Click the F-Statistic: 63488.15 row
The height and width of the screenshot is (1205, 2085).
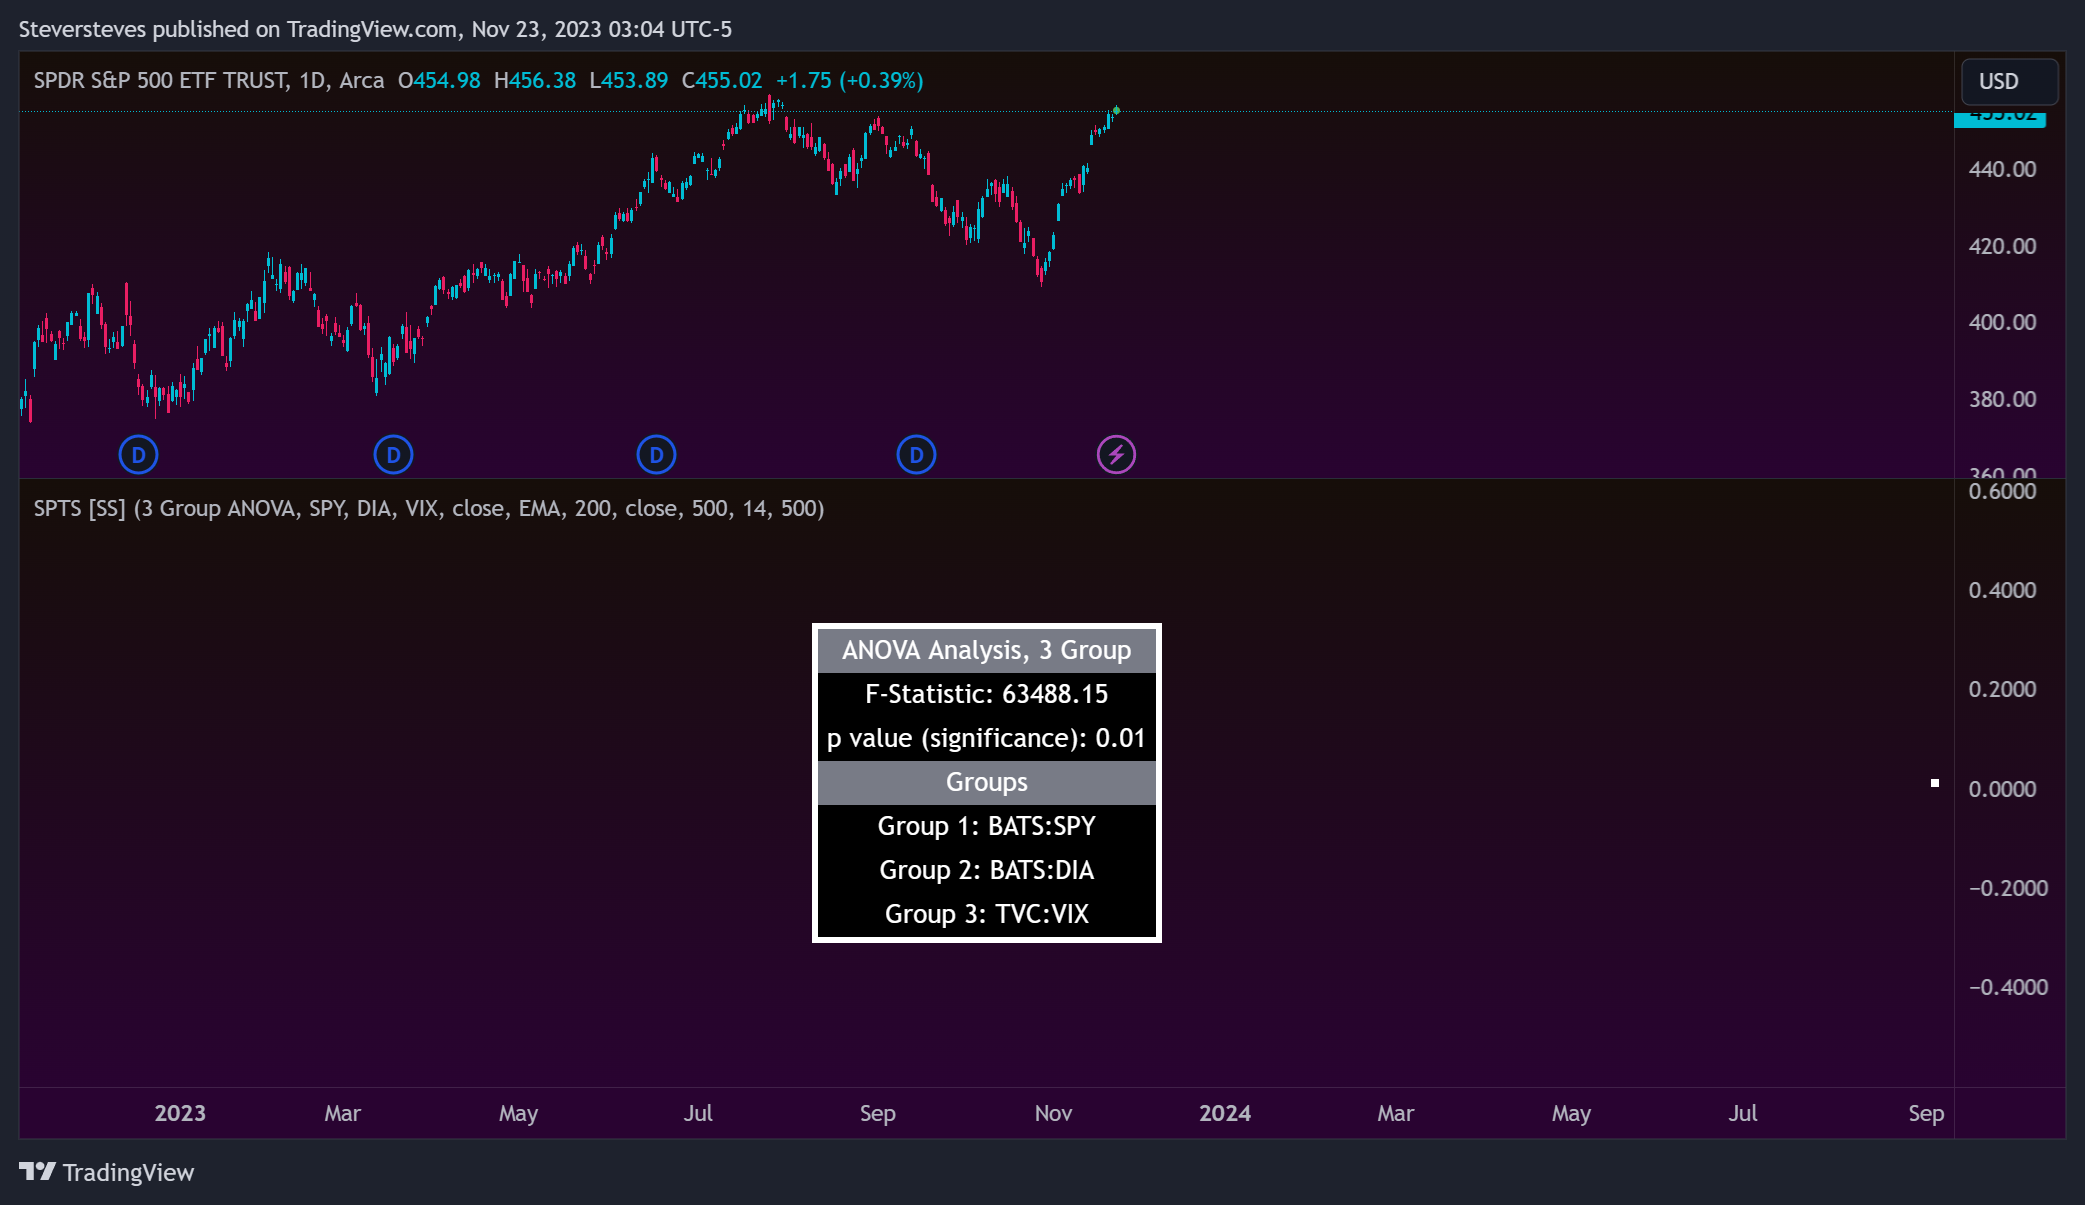(x=986, y=694)
